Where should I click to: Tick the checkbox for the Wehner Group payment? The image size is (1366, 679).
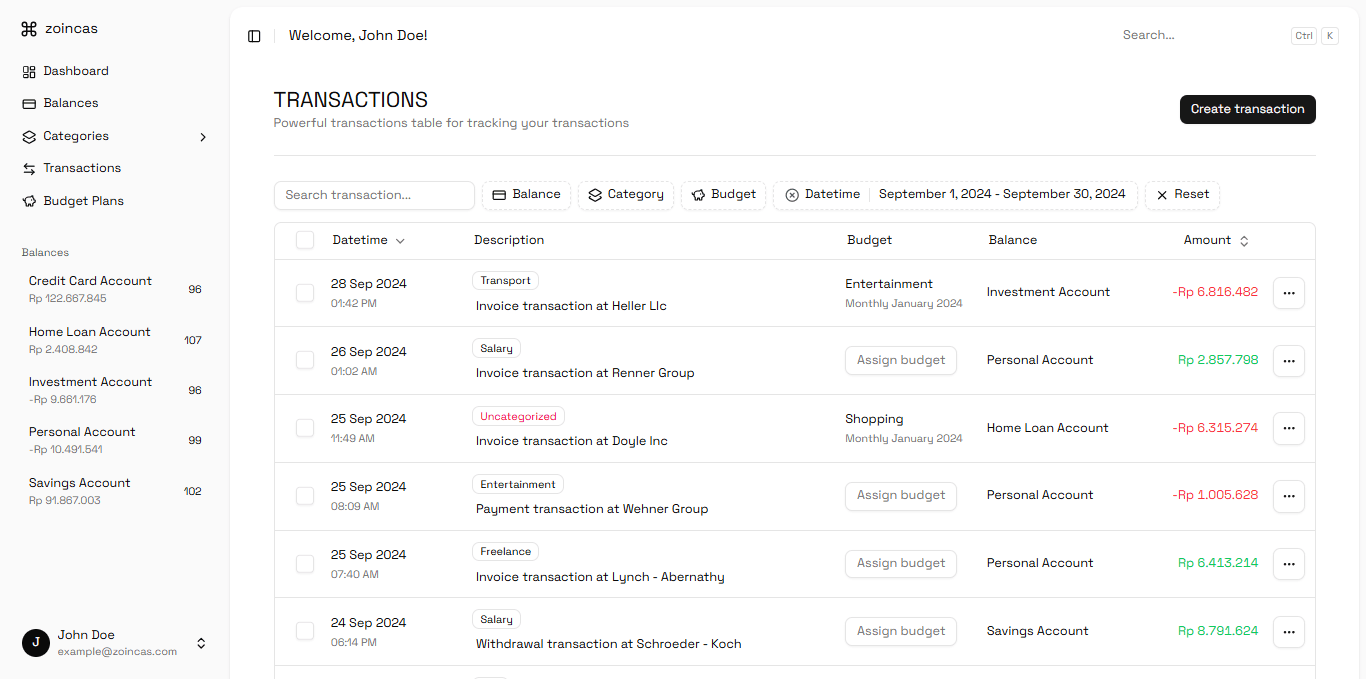coord(305,496)
